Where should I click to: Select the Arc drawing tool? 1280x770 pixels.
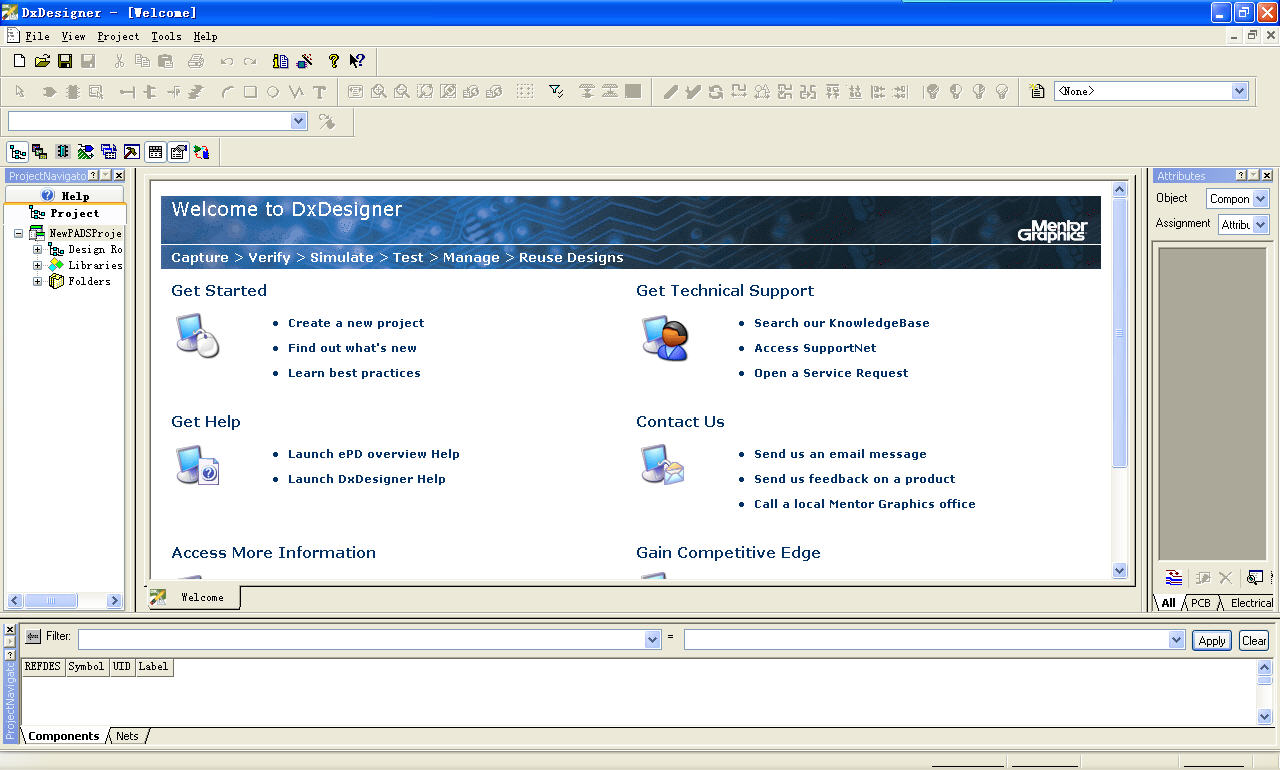pyautogui.click(x=227, y=92)
